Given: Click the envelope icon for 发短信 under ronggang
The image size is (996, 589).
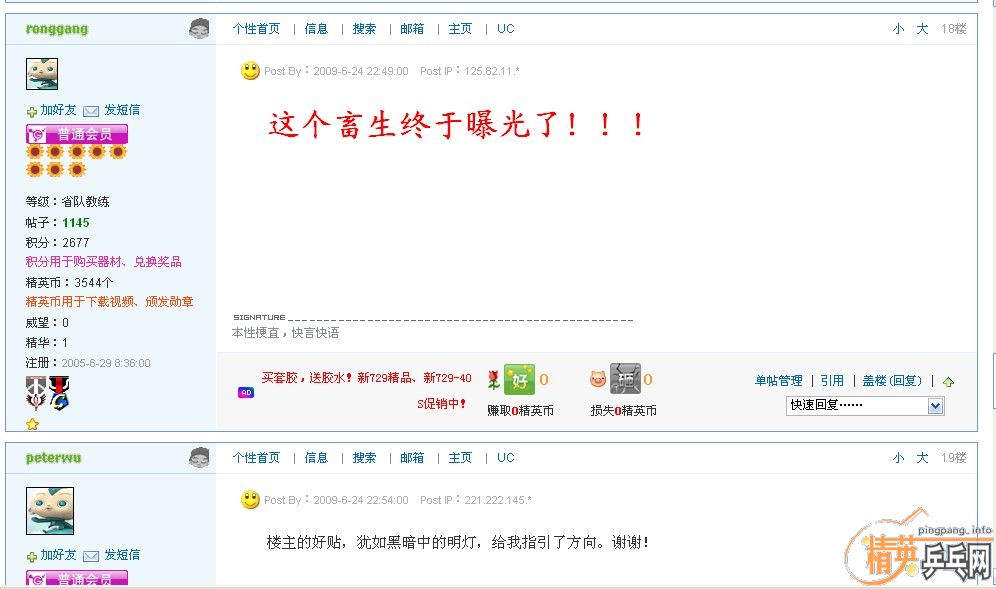Looking at the screenshot, I should [x=91, y=111].
